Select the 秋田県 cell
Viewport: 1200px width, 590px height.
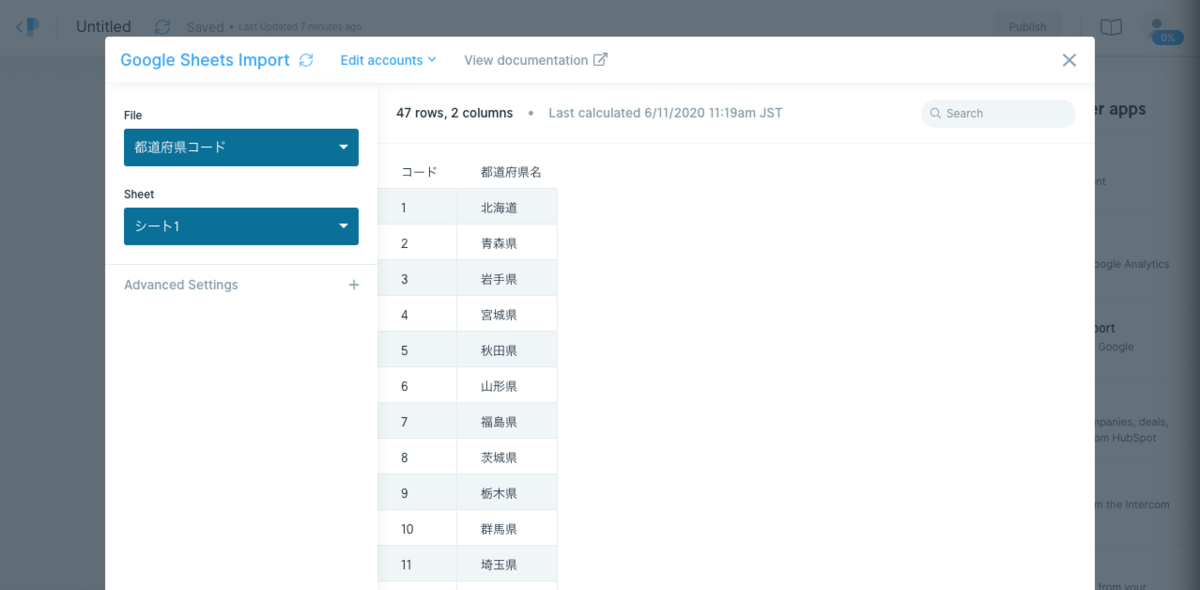(507, 350)
